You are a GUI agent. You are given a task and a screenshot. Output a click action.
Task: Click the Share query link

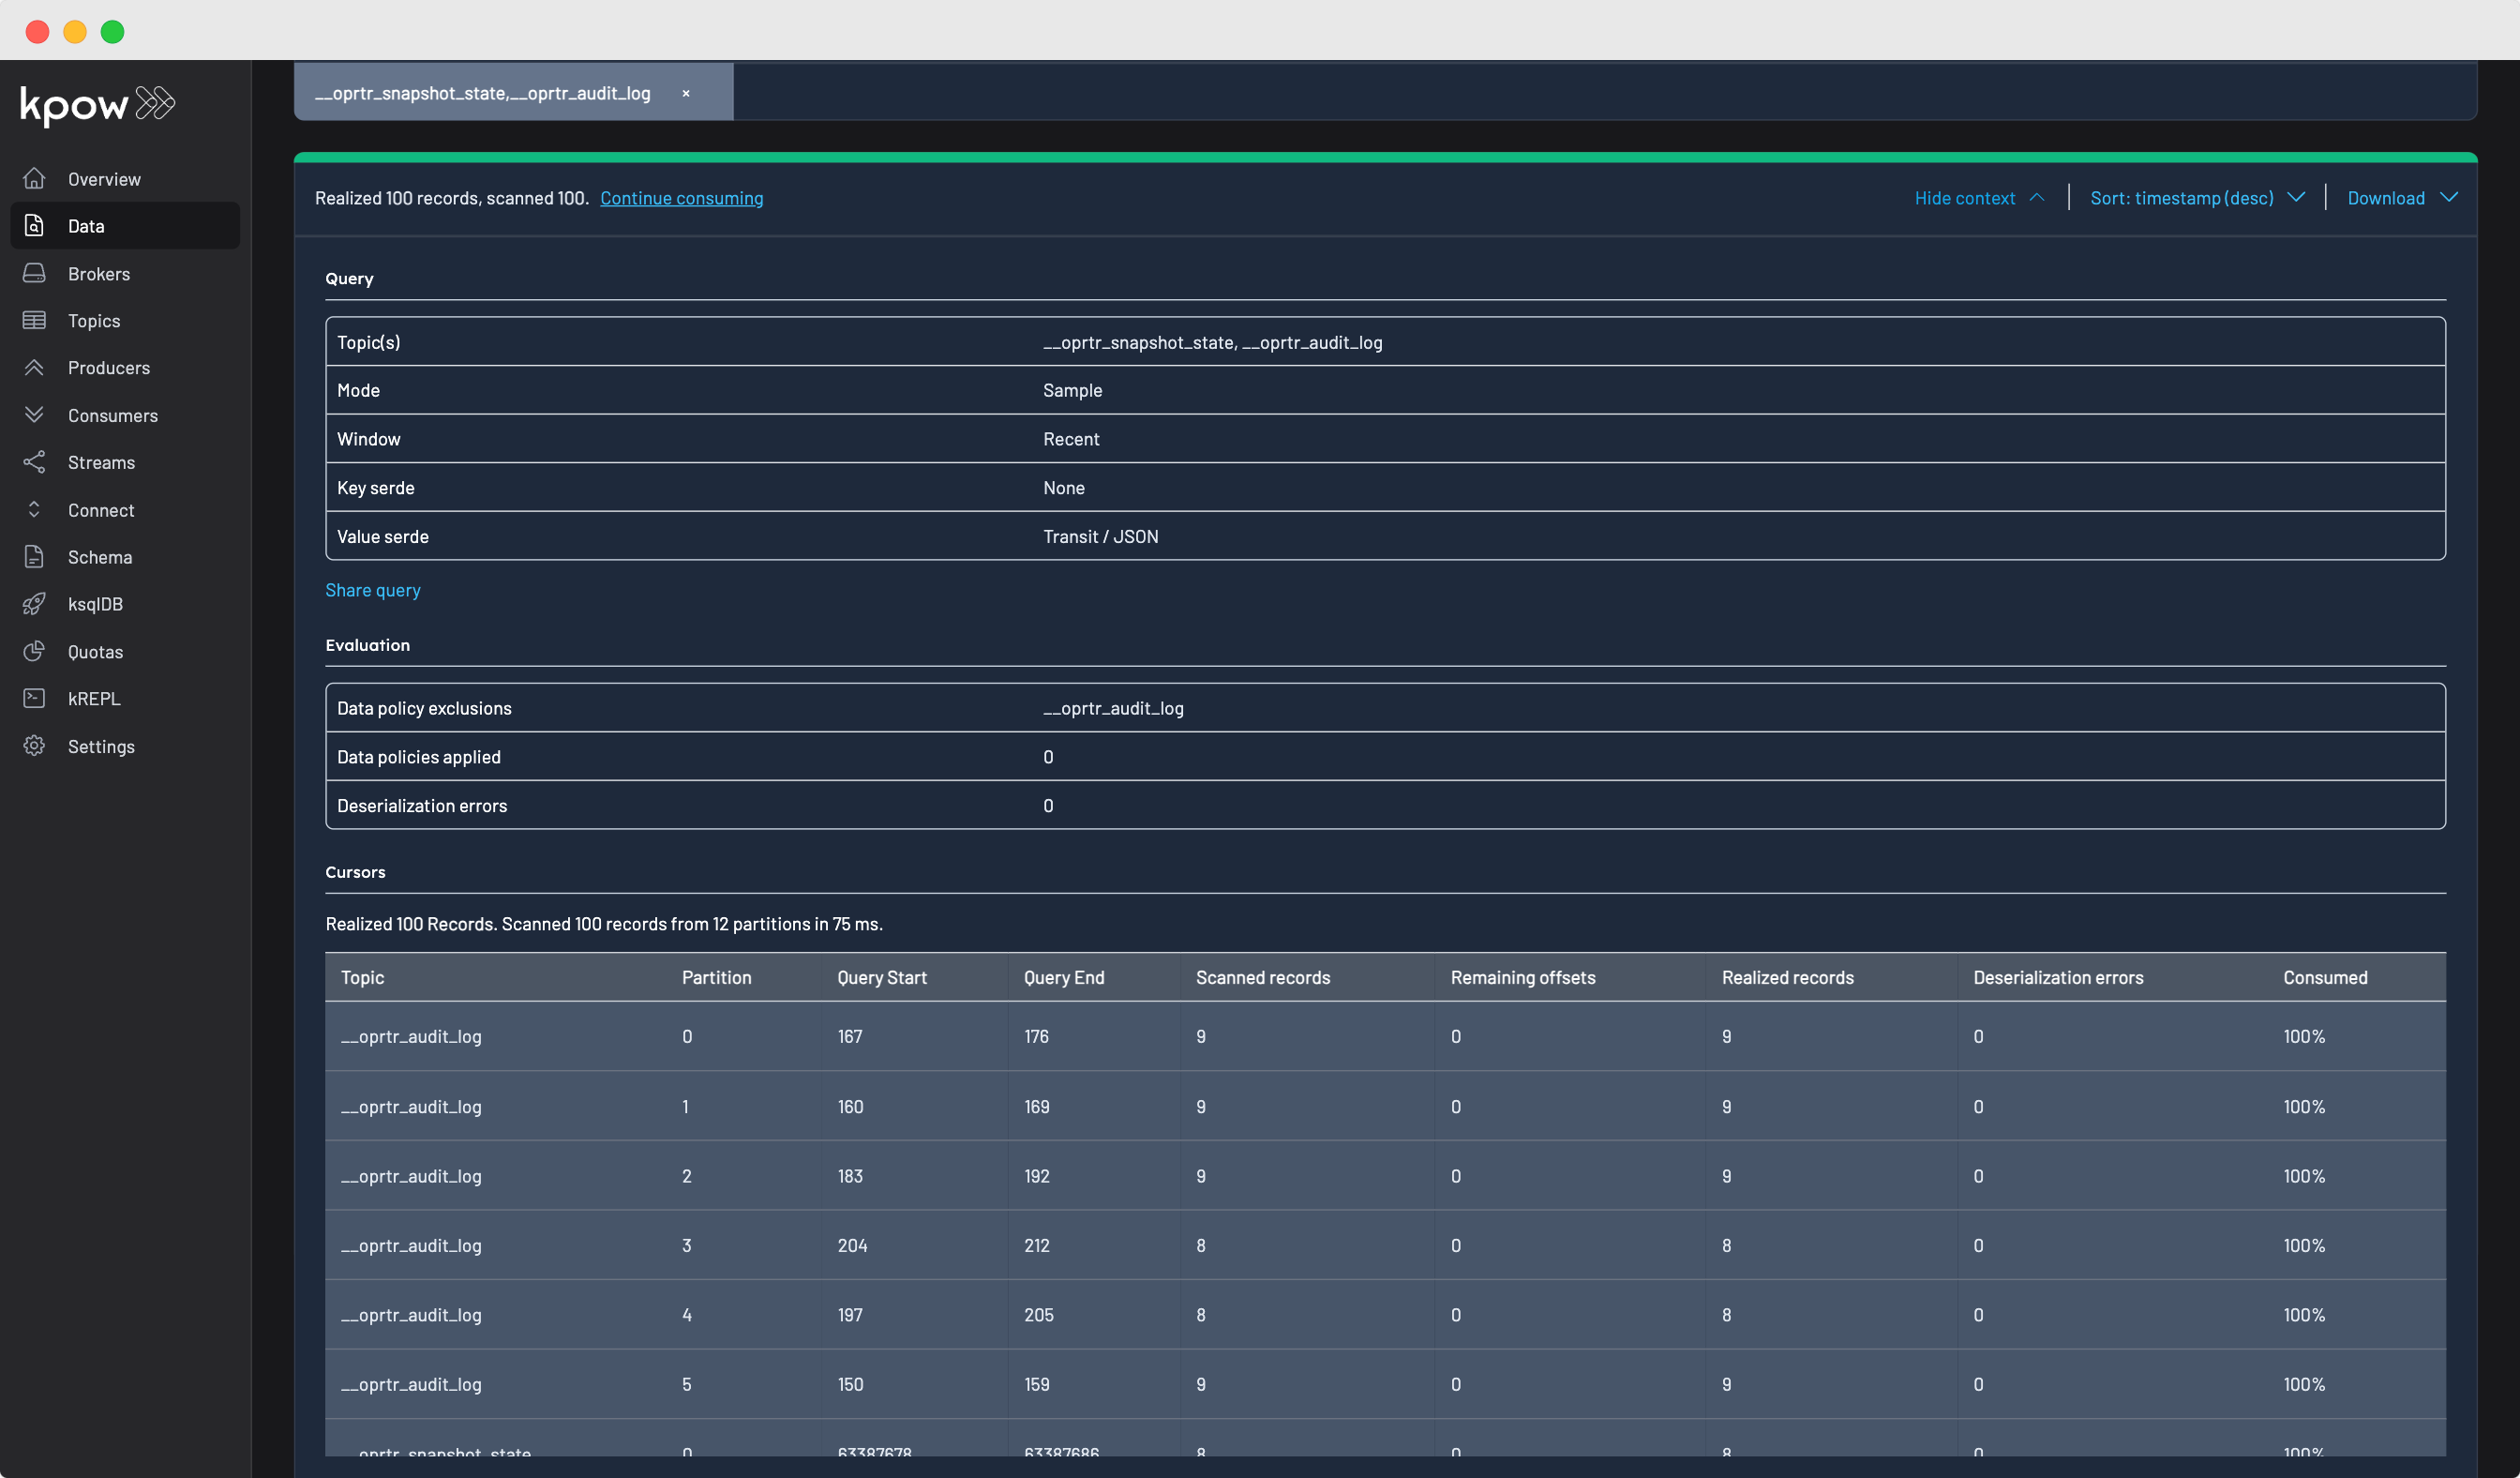(x=372, y=590)
